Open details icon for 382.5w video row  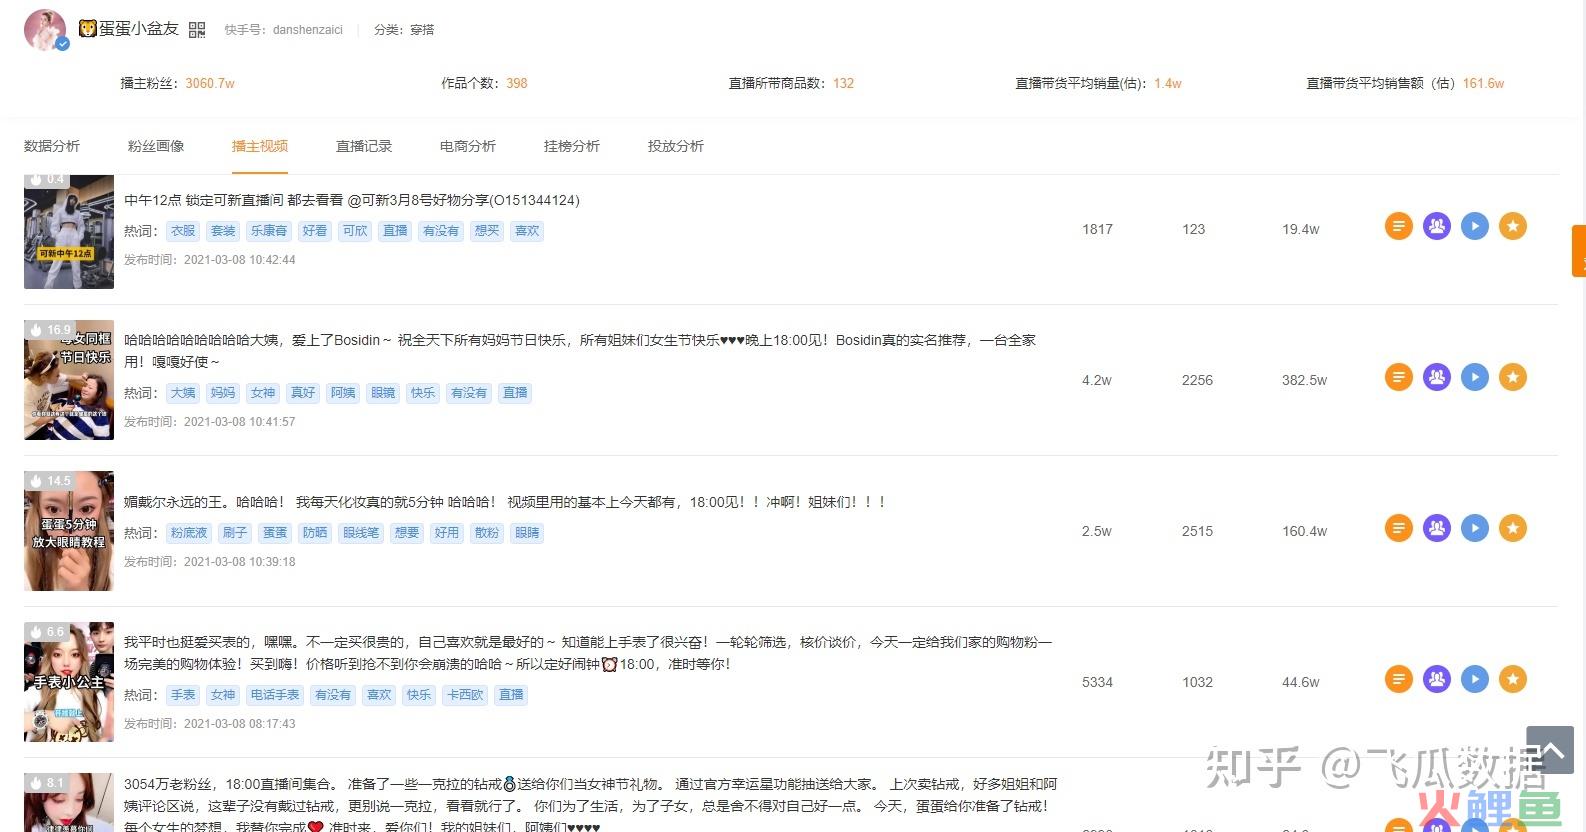tap(1399, 377)
